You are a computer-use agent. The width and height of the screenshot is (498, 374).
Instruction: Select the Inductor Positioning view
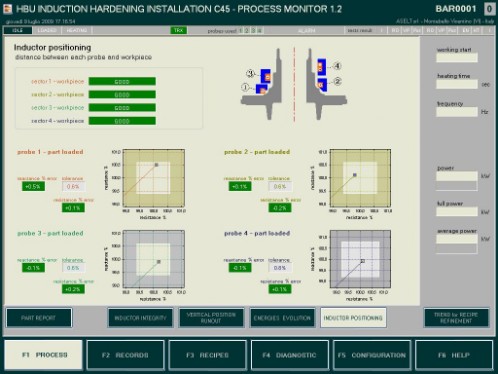point(353,318)
